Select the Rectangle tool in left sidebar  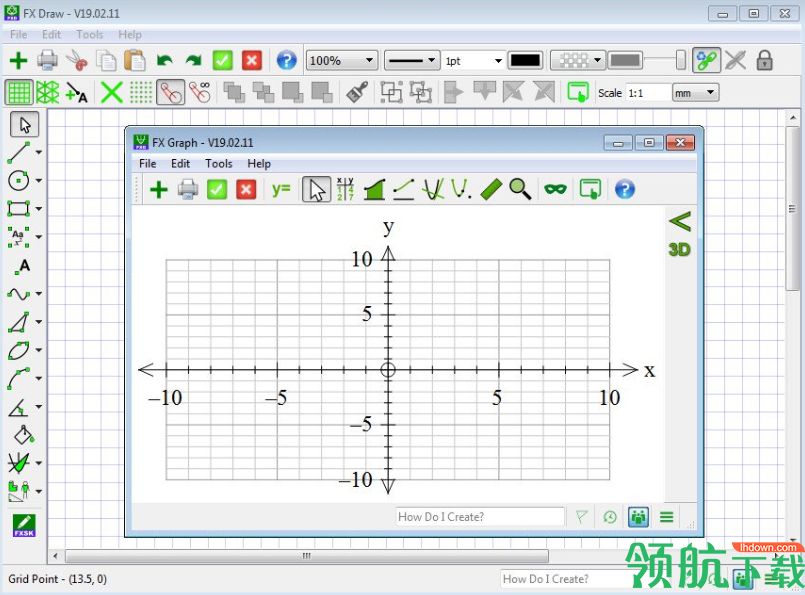pos(18,208)
